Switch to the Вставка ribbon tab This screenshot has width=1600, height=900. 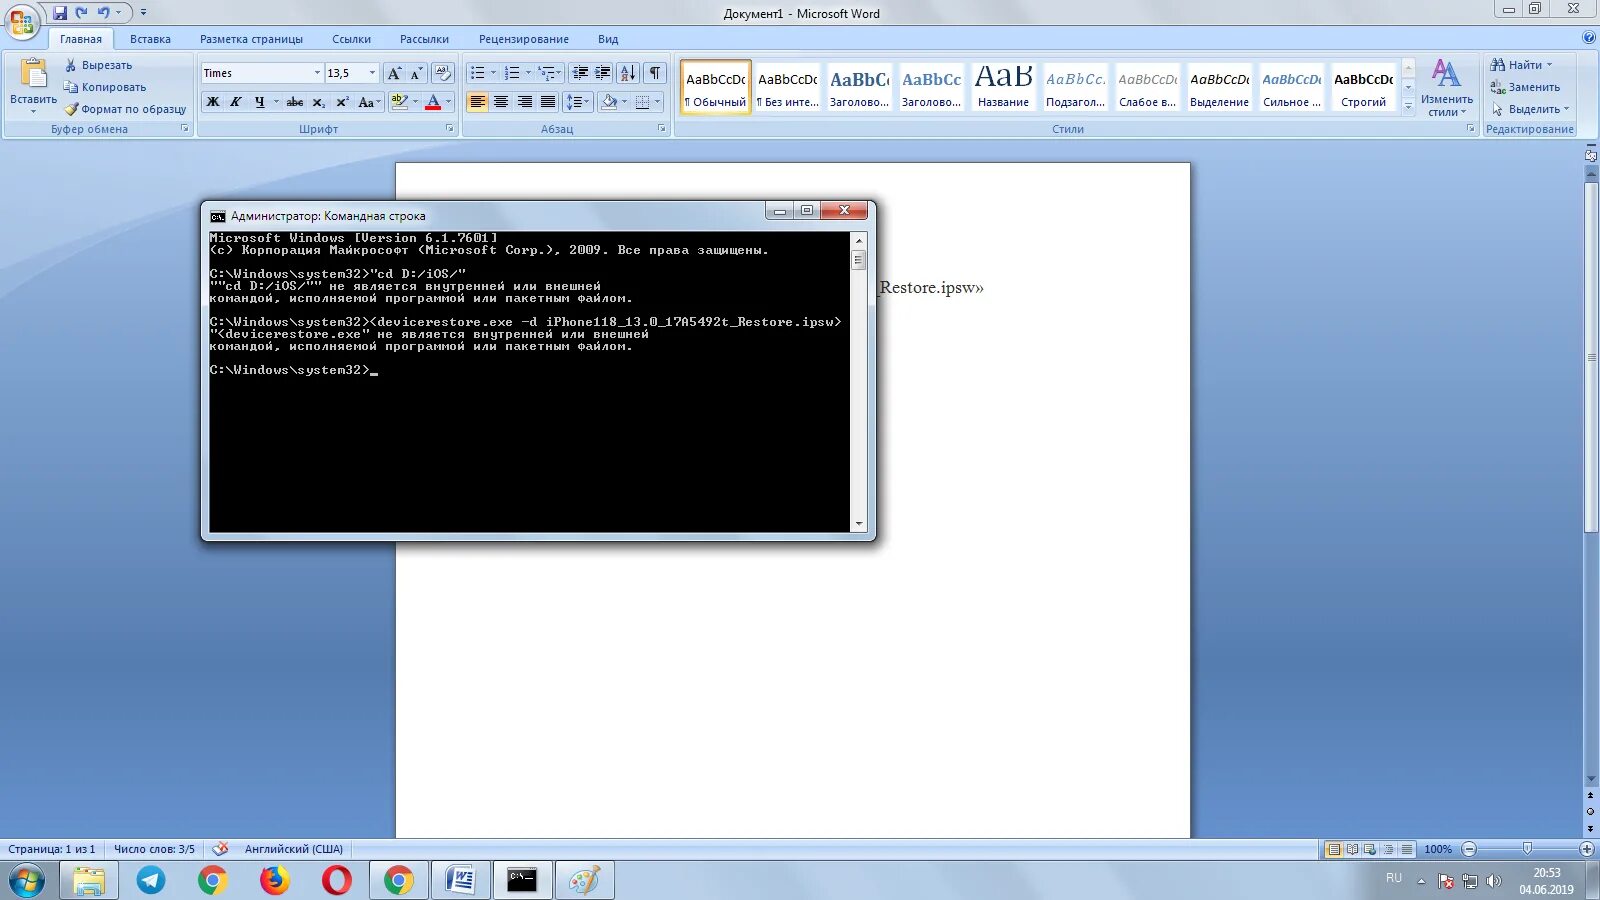pyautogui.click(x=150, y=39)
